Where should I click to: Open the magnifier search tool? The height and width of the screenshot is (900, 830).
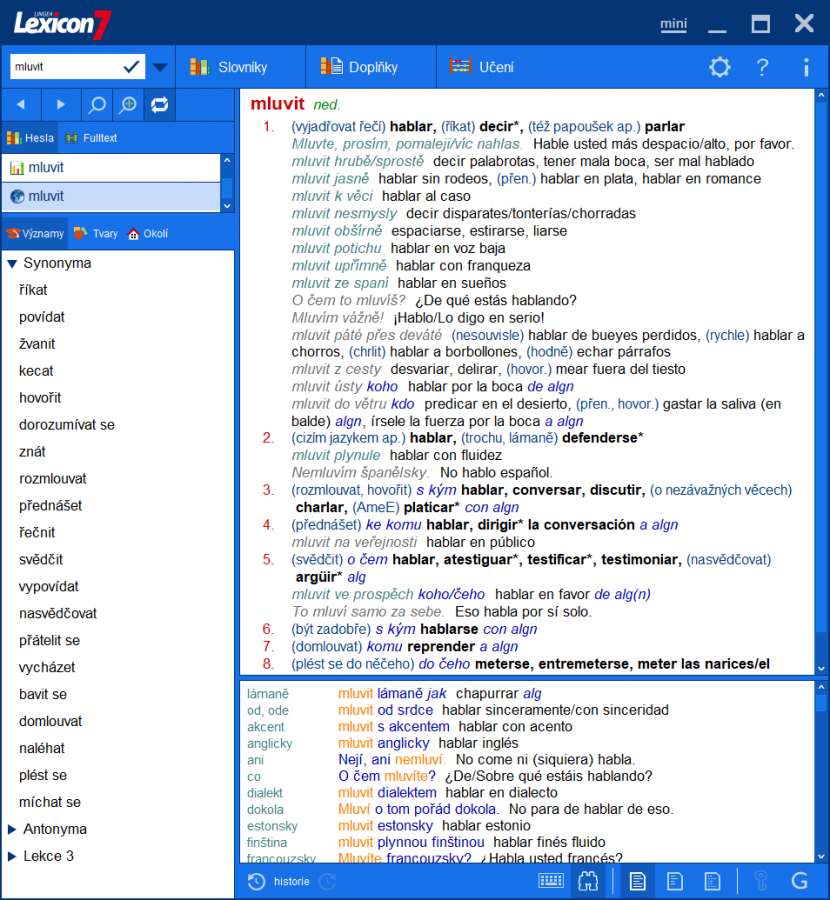pos(96,104)
